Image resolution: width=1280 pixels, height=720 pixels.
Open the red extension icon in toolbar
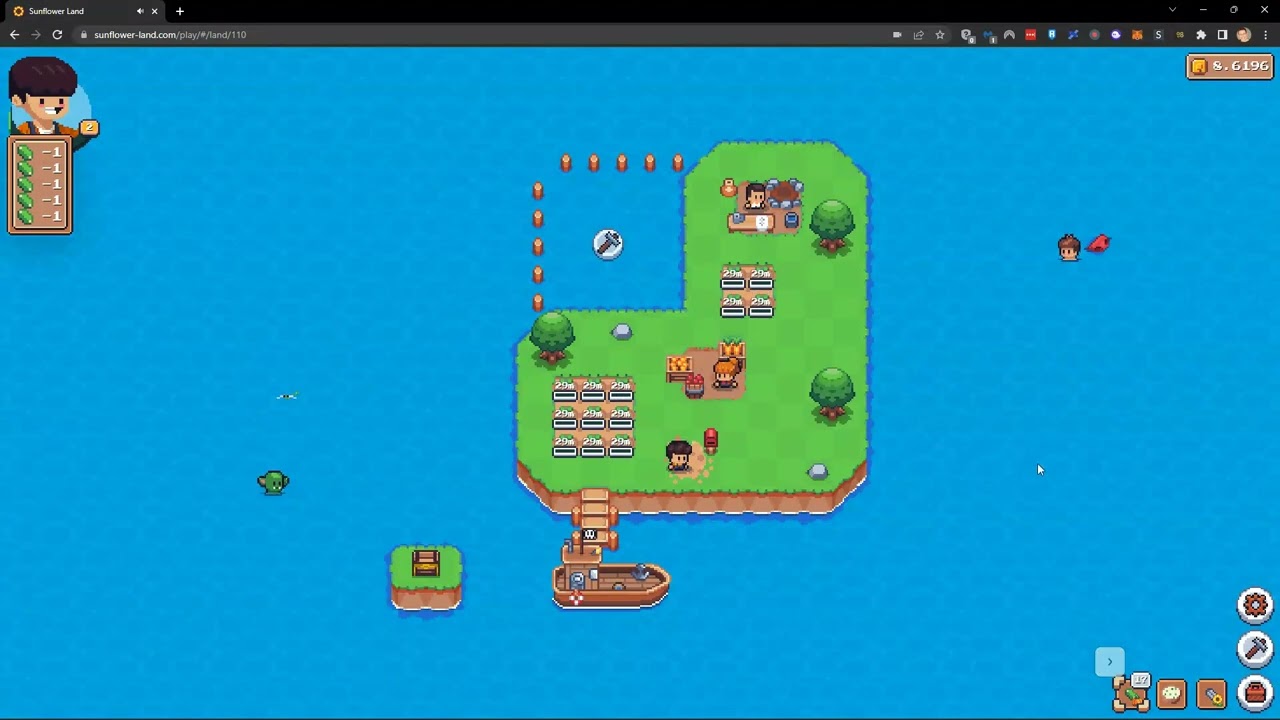(x=1030, y=34)
